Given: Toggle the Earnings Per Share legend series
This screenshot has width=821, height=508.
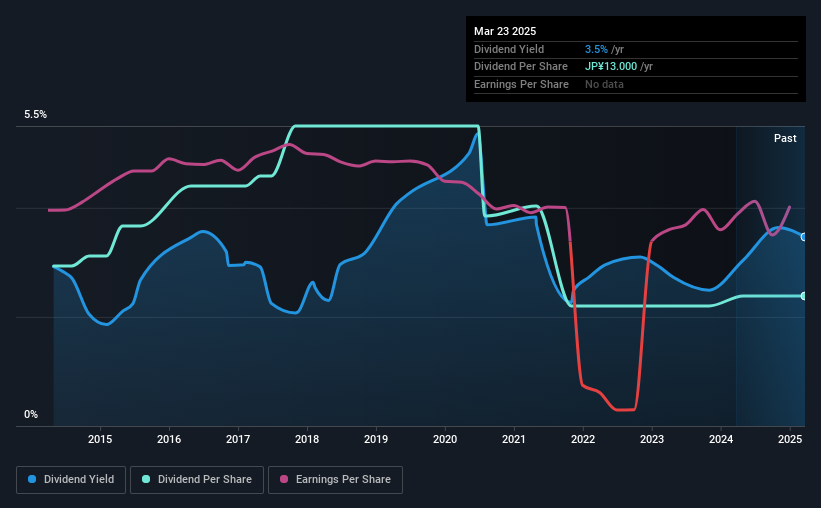Looking at the screenshot, I should [335, 480].
